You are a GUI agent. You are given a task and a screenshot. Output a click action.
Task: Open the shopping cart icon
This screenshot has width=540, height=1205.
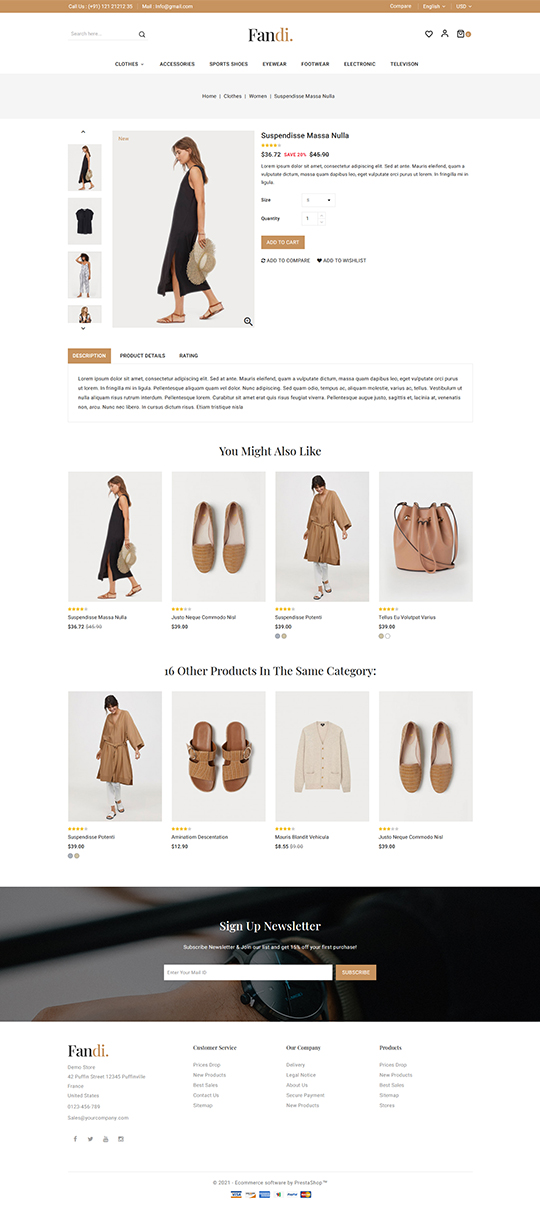tap(461, 34)
